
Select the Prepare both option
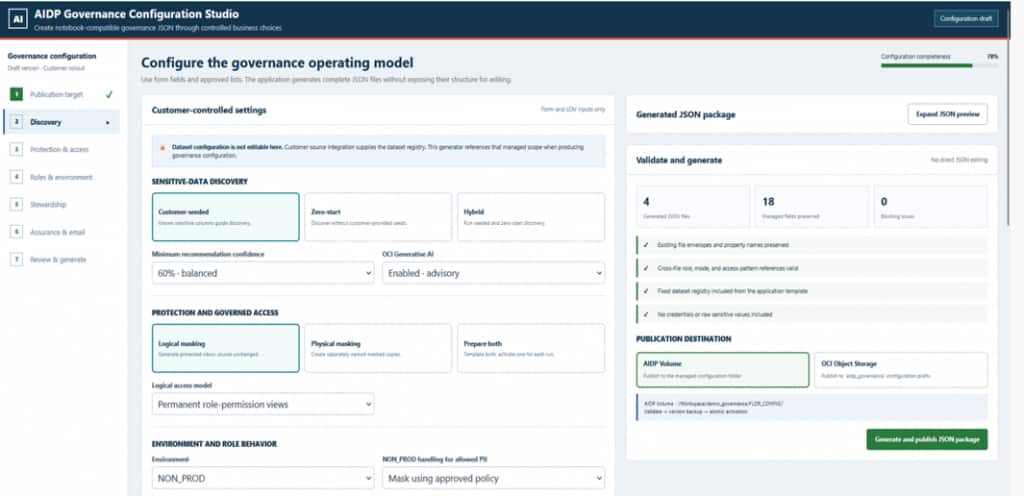click(x=530, y=348)
